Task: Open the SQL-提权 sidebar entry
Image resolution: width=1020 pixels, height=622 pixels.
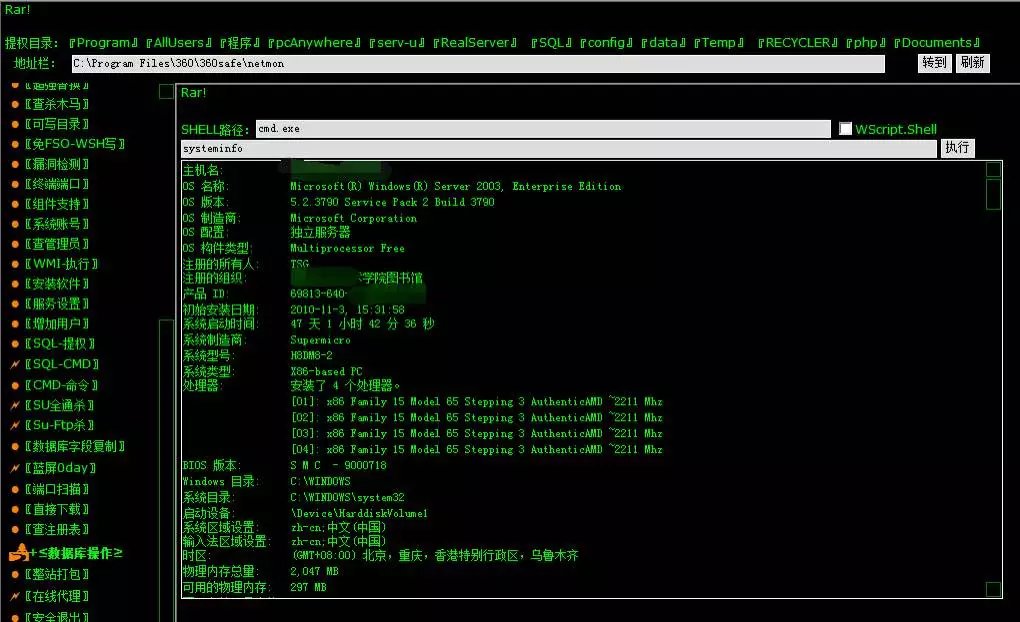Action: (x=60, y=344)
